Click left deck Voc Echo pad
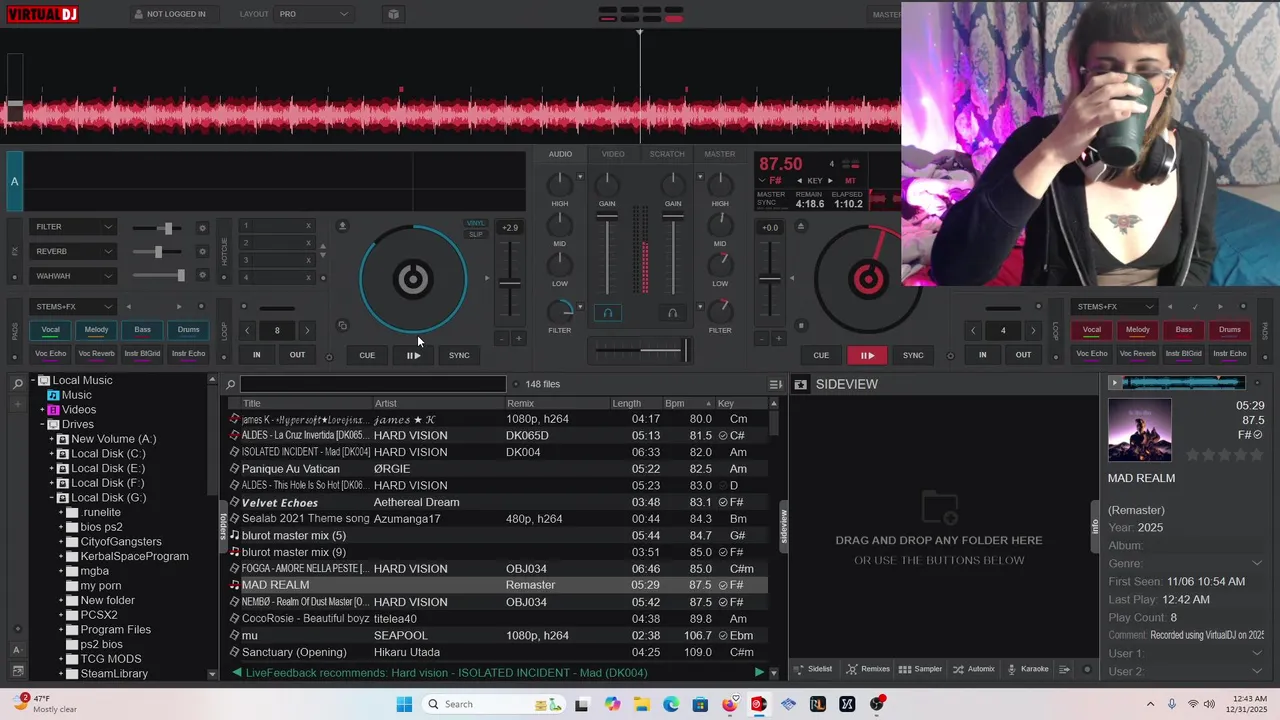1280x720 pixels. coord(50,353)
